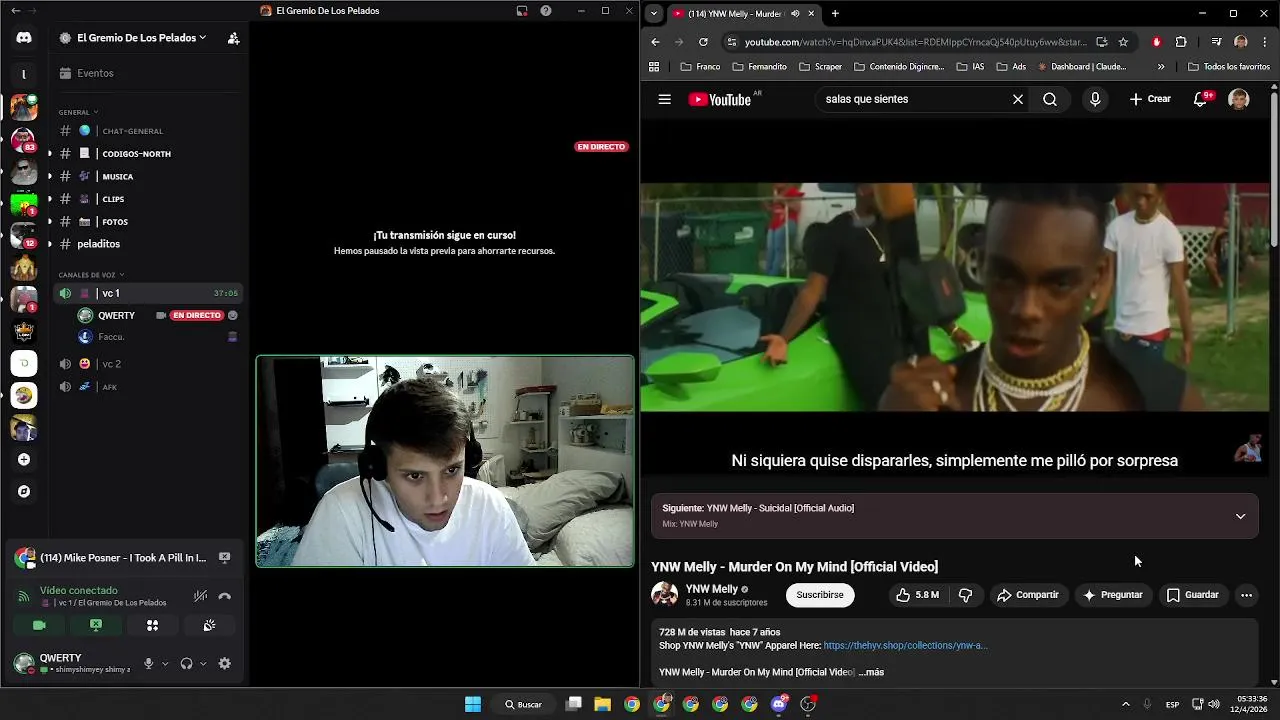Toggle screen share in Discord voice panel
The image size is (1280, 720).
(x=96, y=626)
